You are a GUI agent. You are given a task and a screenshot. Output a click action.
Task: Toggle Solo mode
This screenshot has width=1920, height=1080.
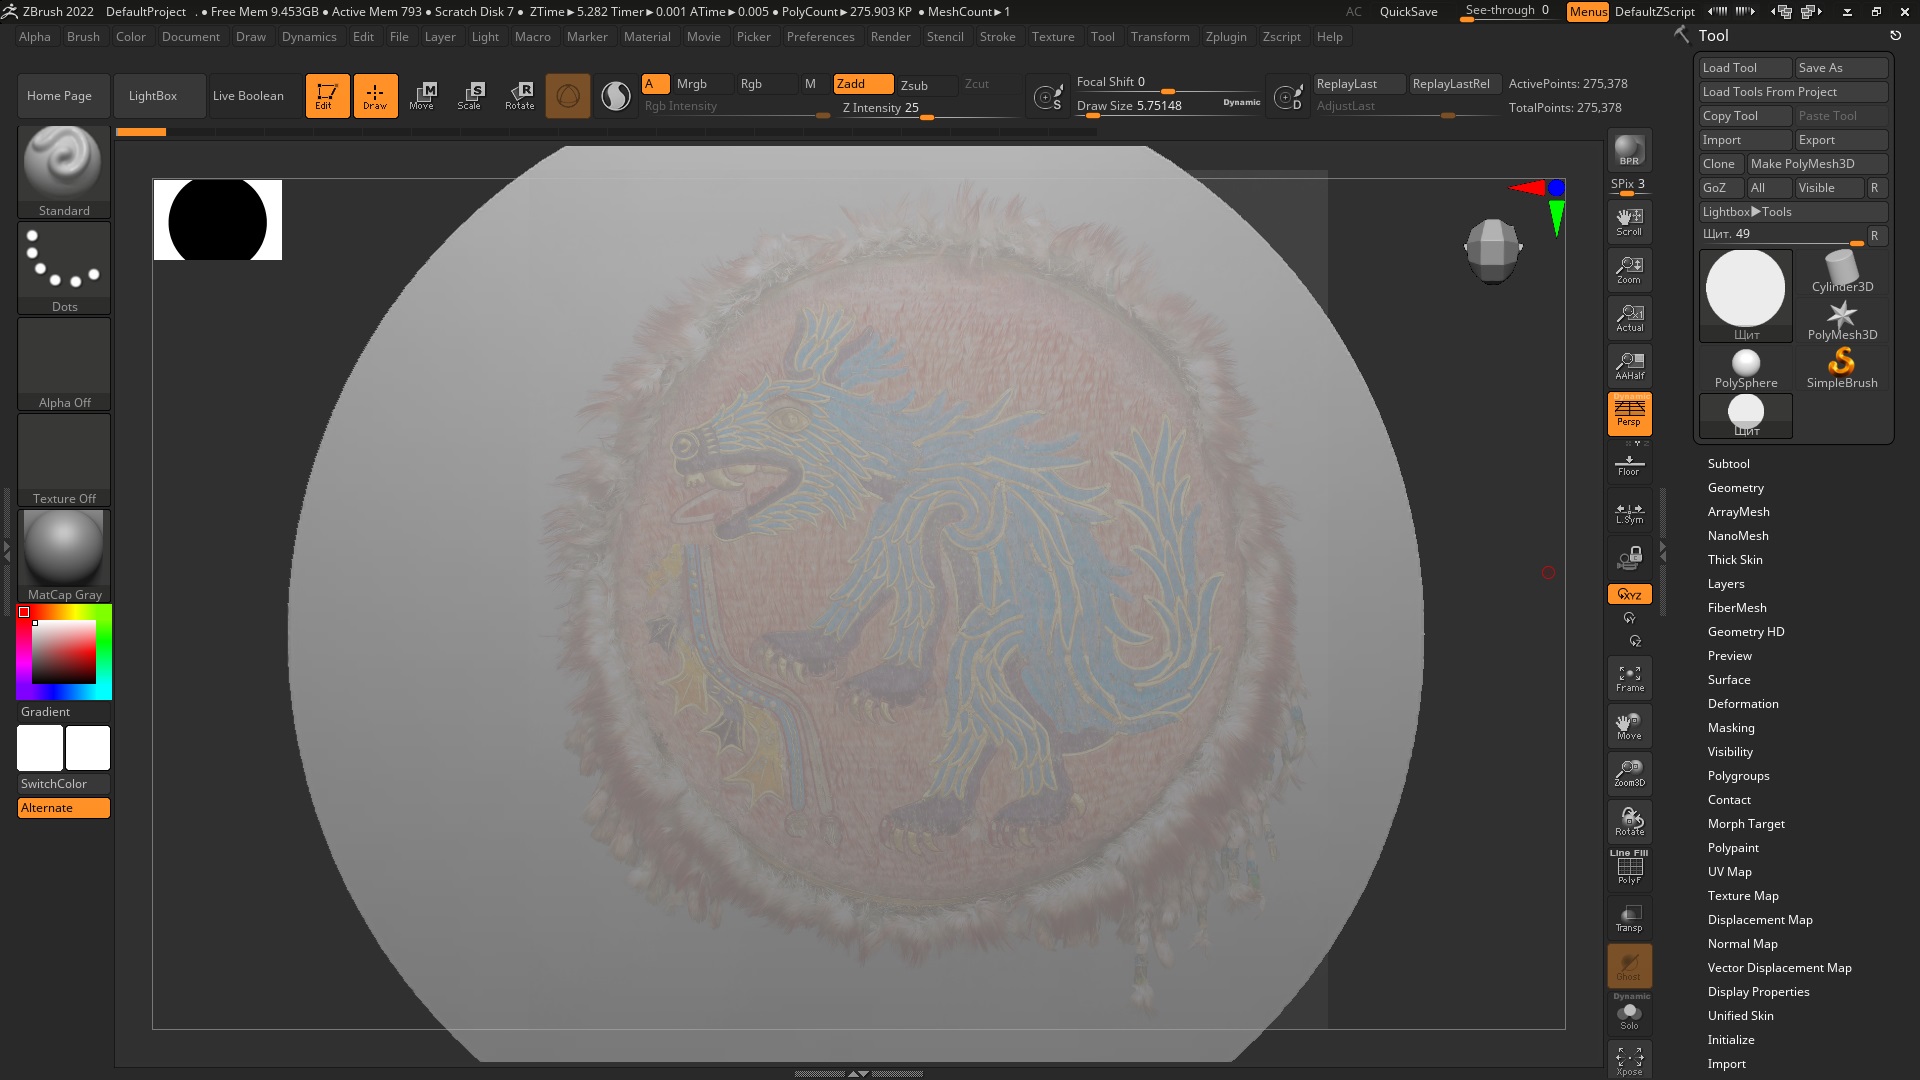pyautogui.click(x=1629, y=1014)
